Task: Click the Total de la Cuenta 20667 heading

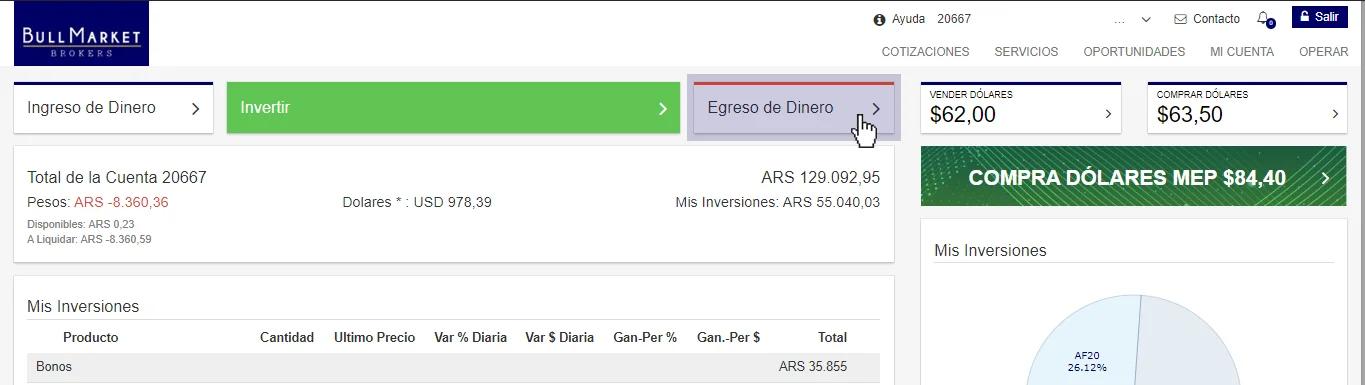Action: (x=117, y=178)
